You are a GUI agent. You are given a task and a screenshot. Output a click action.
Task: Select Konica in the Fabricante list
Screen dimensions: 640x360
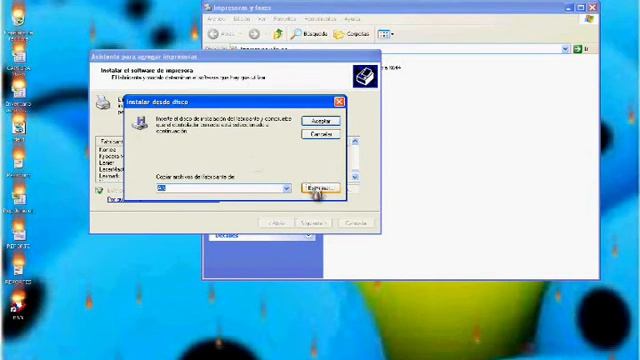(107, 150)
